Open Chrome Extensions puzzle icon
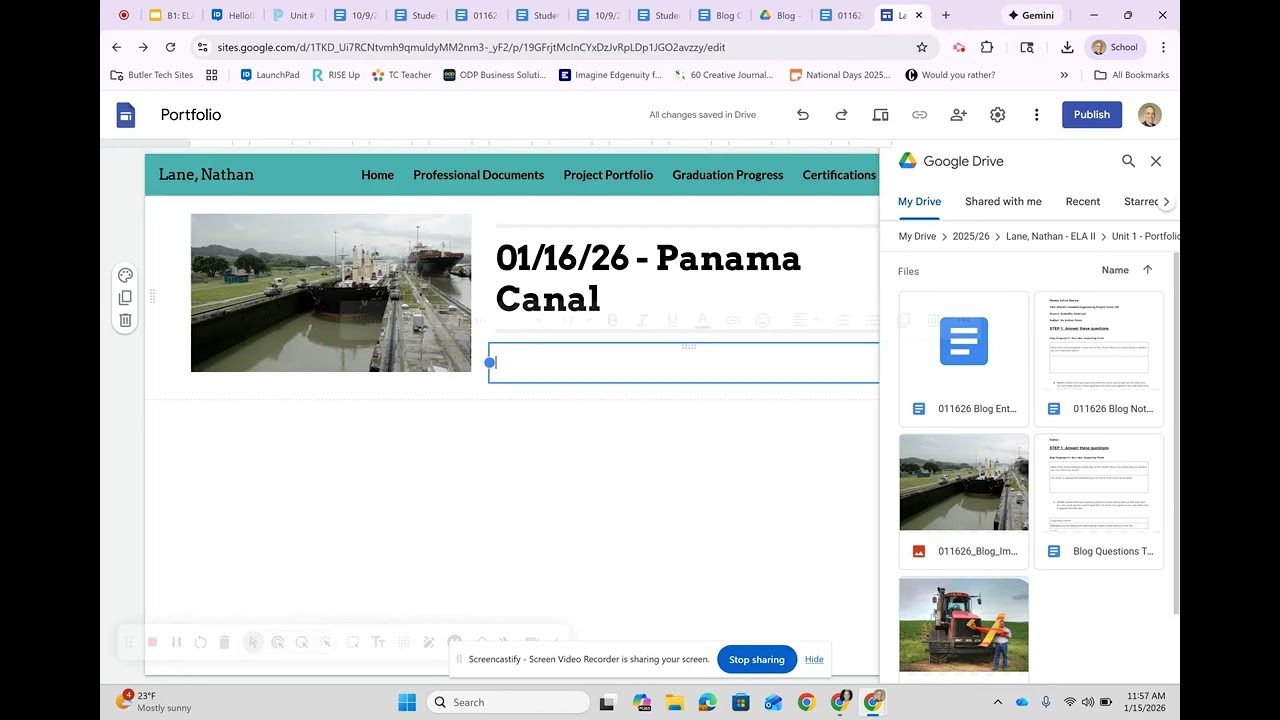The height and width of the screenshot is (720, 1280). [987, 47]
